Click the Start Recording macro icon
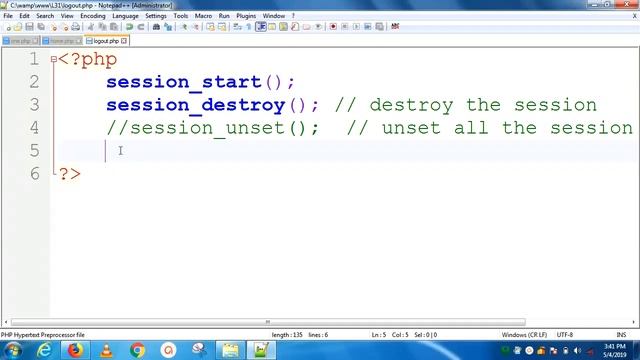Viewport: 640px width, 360px height. click(x=333, y=27)
